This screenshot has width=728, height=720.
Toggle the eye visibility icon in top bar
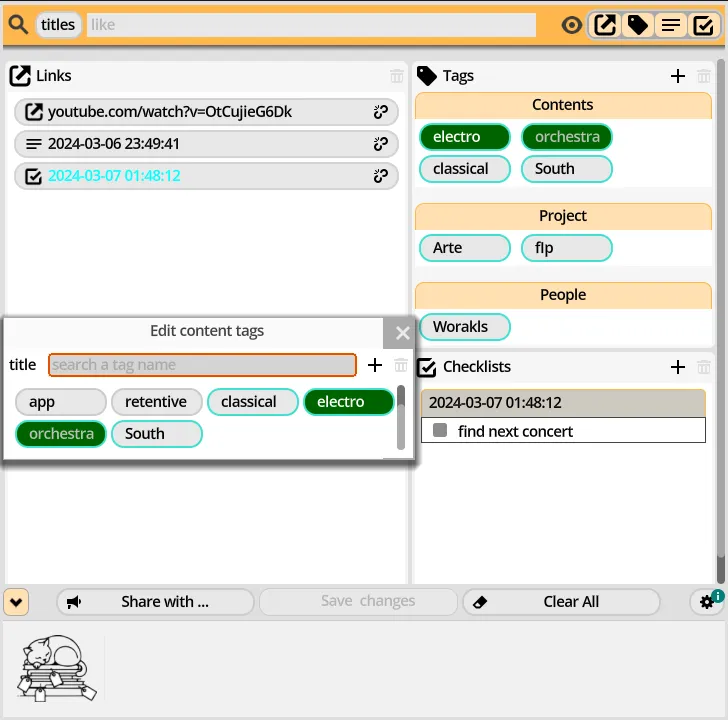coord(571,25)
